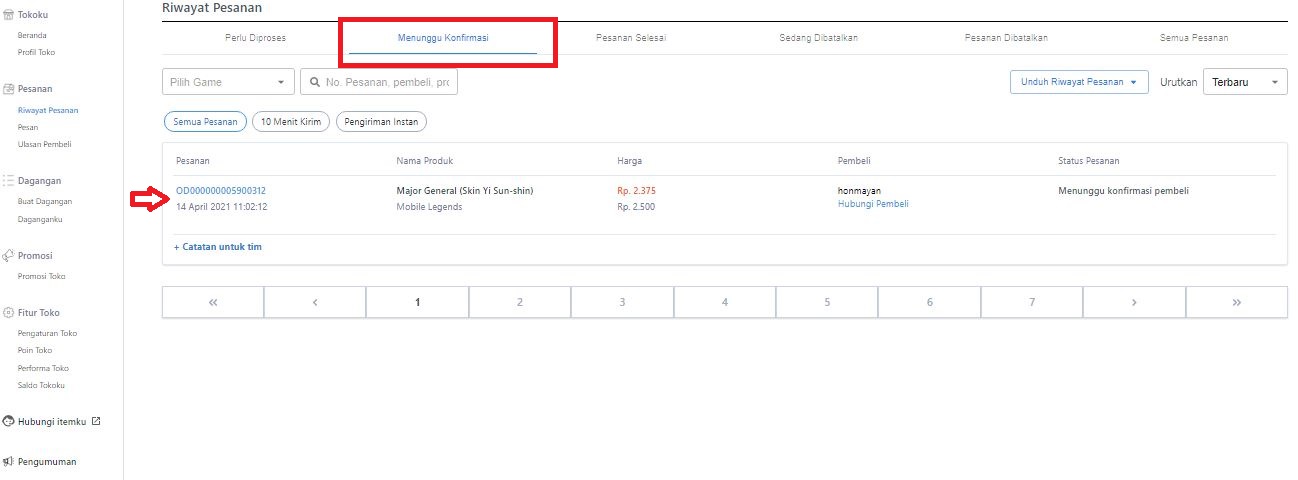Click the Pesanan section icon in sidebar
This screenshot has width=1298, height=480.
(x=8, y=89)
